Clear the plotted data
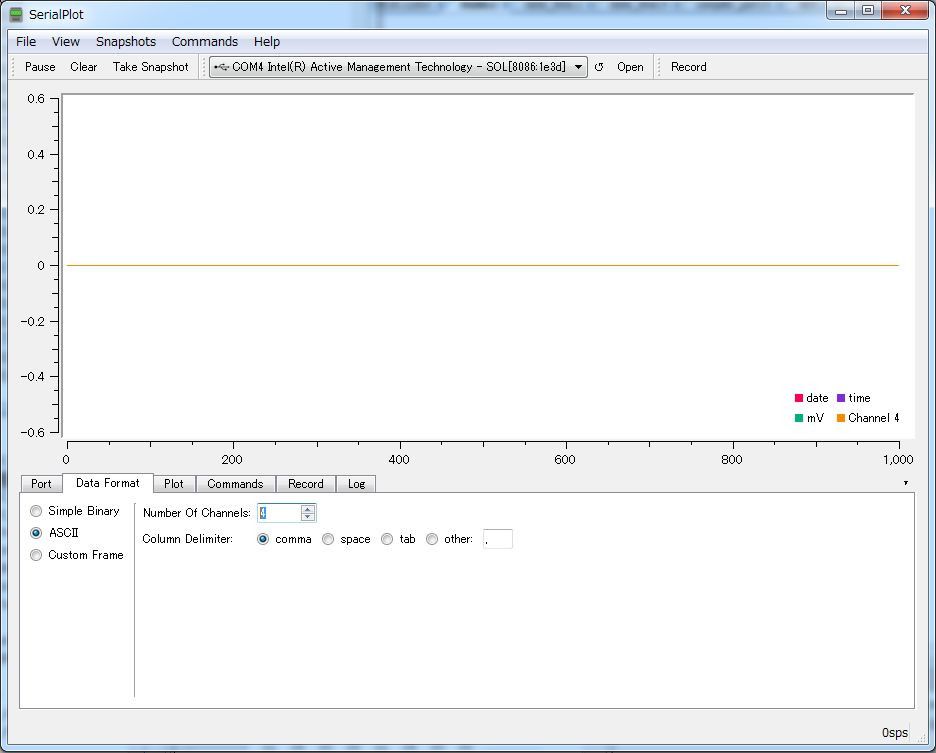This screenshot has height=753, width=936. click(x=83, y=67)
